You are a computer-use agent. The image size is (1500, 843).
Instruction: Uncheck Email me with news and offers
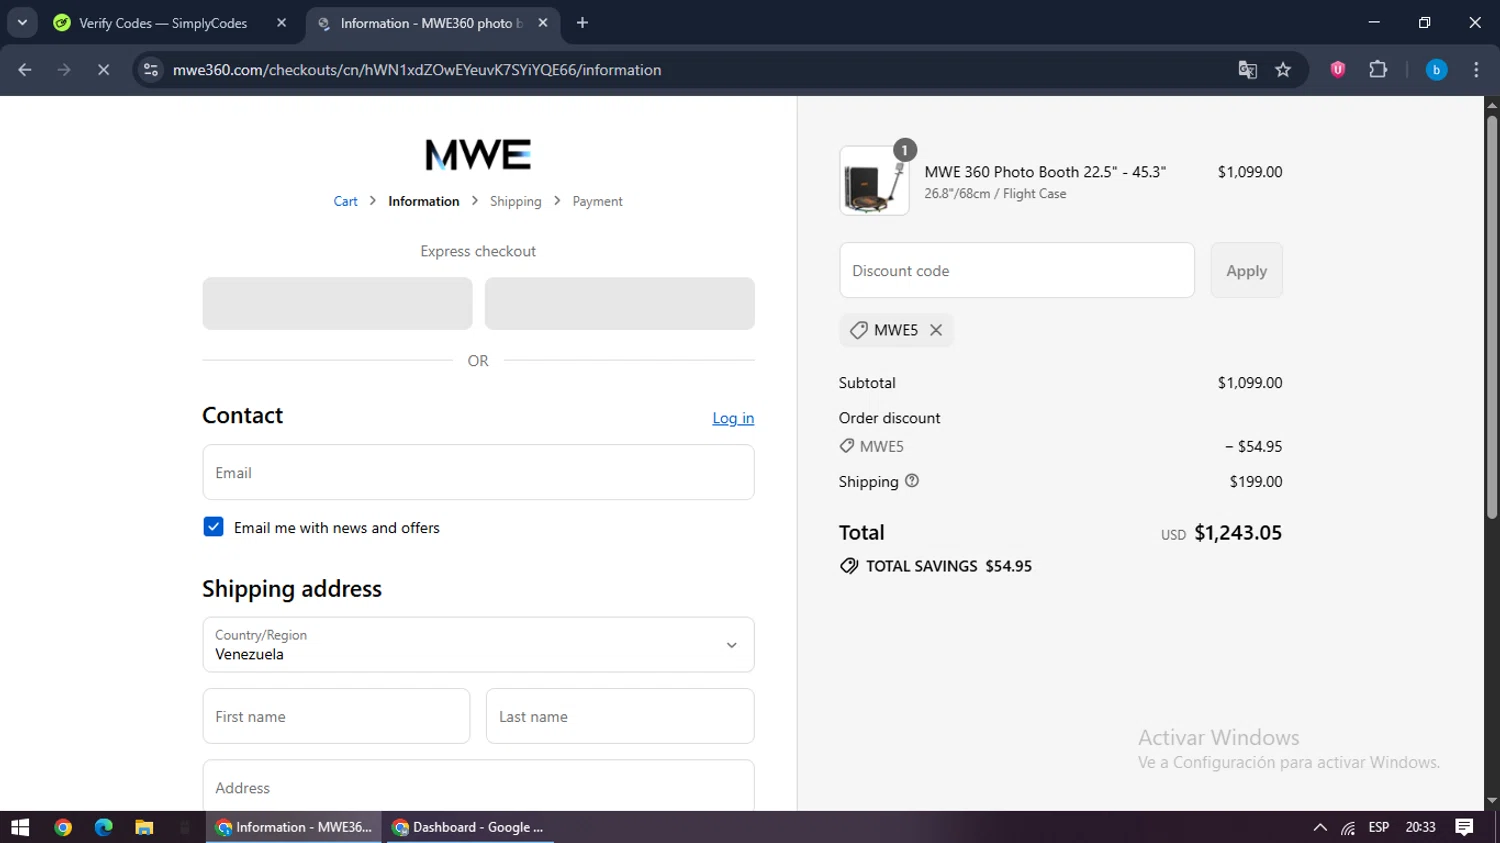[213, 527]
